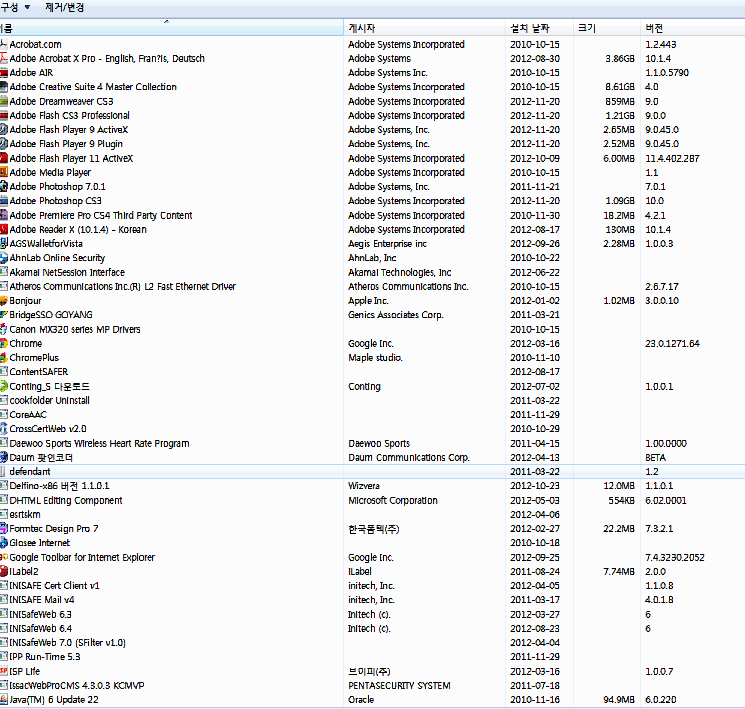Click the Java(TM) 6 Update 22 icon
The height and width of the screenshot is (709, 745).
point(4,700)
